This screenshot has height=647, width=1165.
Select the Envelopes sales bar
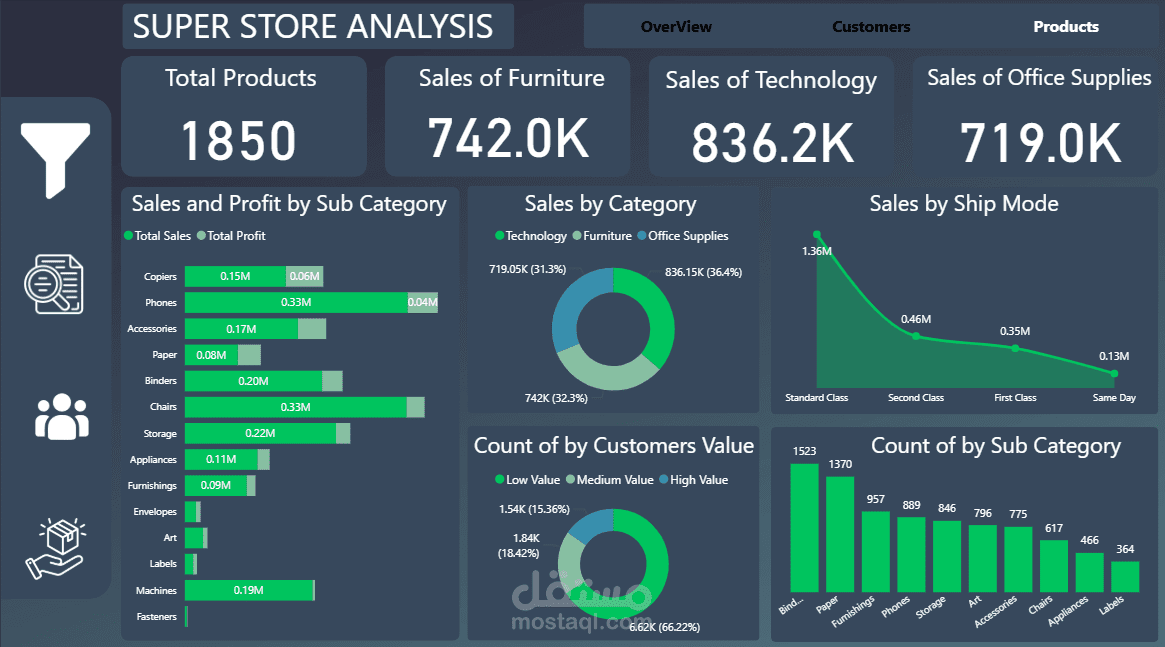pos(190,511)
